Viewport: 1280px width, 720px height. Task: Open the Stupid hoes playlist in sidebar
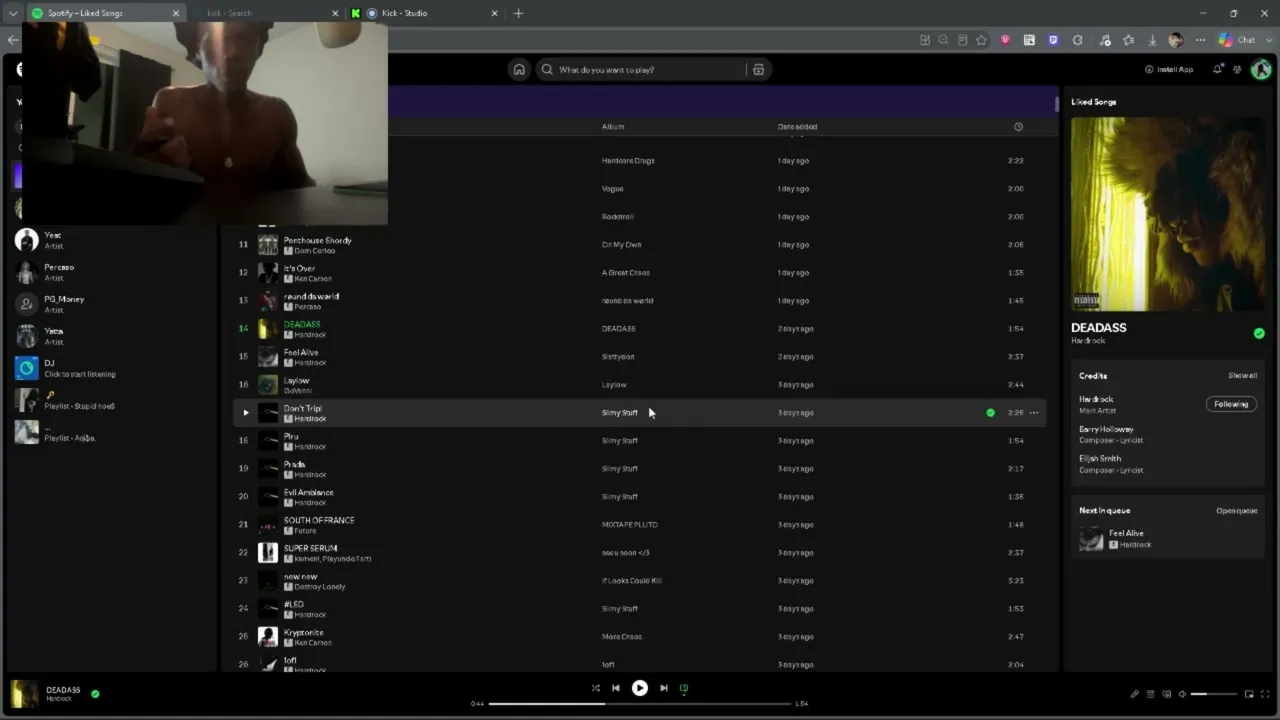pos(110,400)
